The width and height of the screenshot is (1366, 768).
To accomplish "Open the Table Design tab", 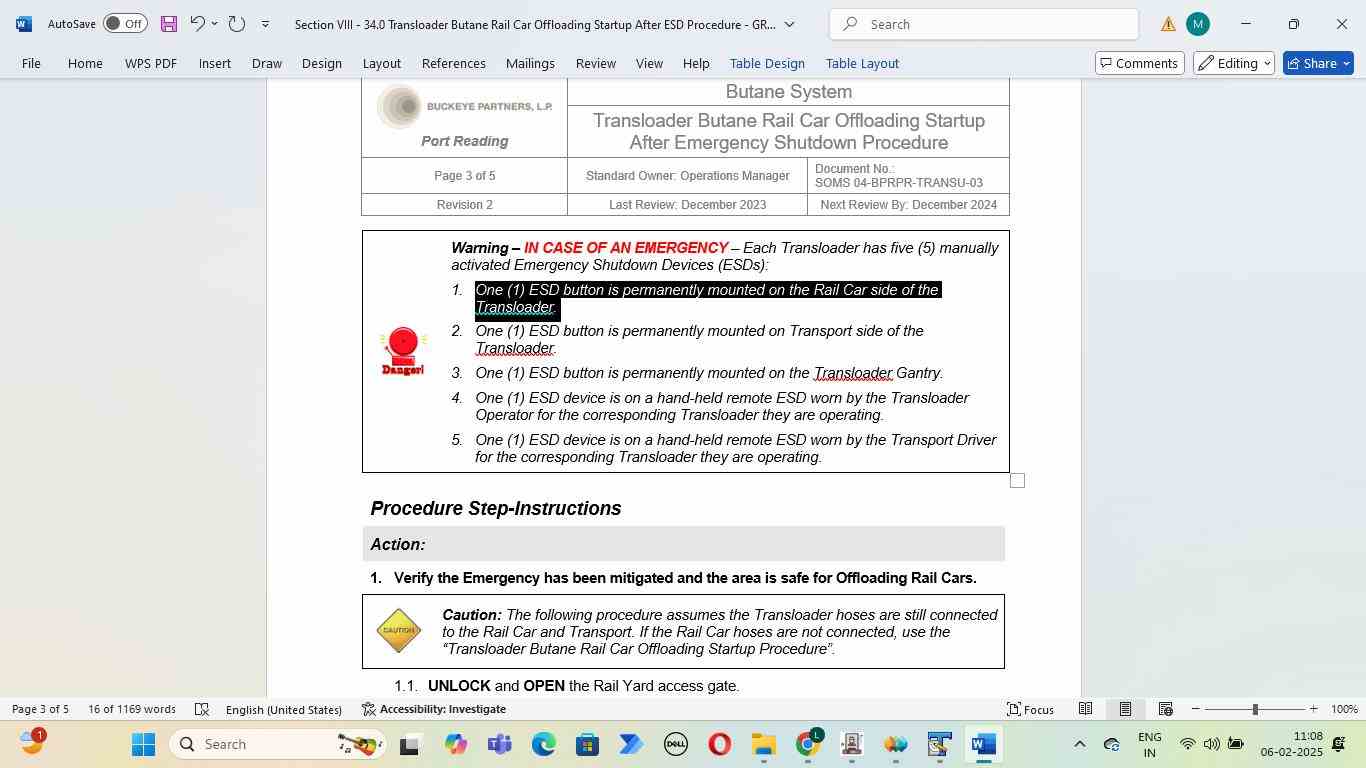I will [767, 63].
